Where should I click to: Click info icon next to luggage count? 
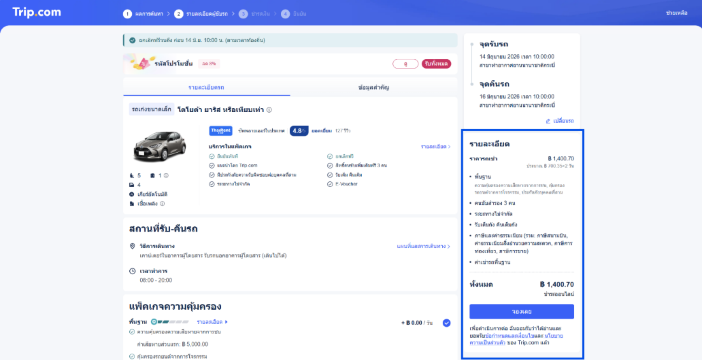166,176
